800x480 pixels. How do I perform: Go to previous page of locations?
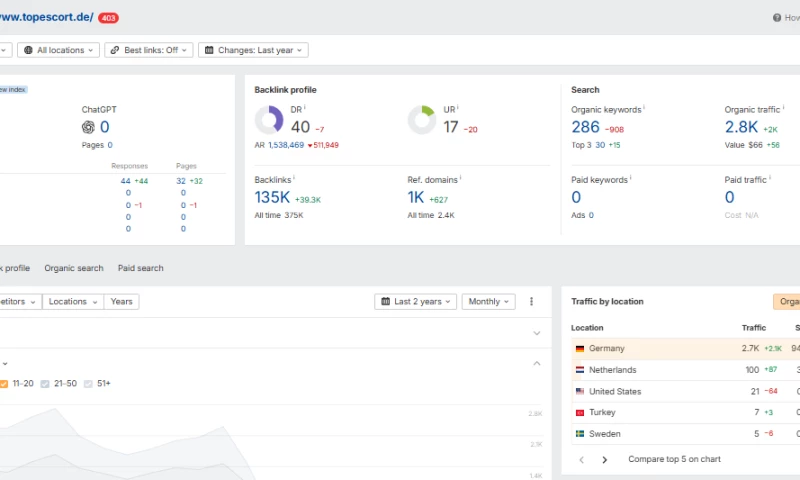coord(582,460)
